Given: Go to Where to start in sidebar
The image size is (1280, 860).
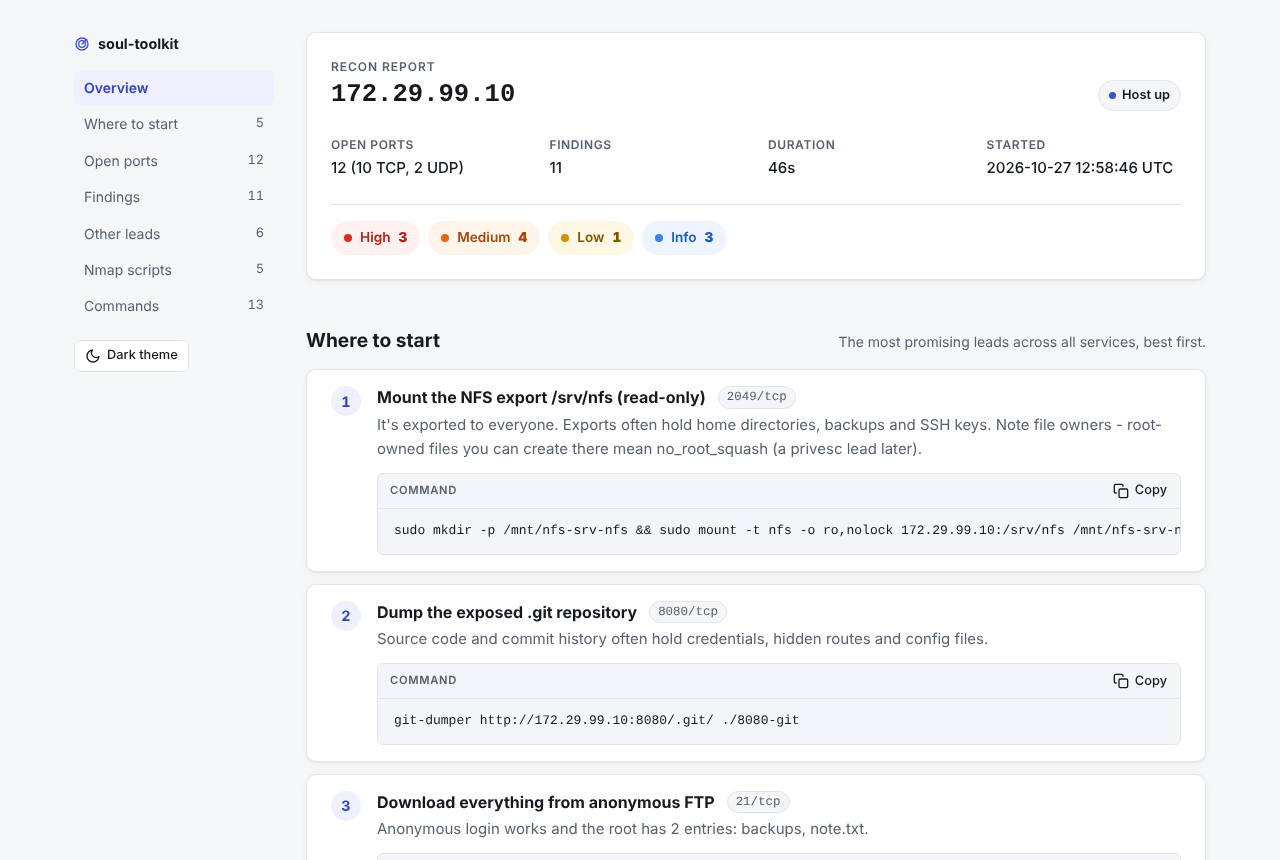Looking at the screenshot, I should tap(174, 124).
